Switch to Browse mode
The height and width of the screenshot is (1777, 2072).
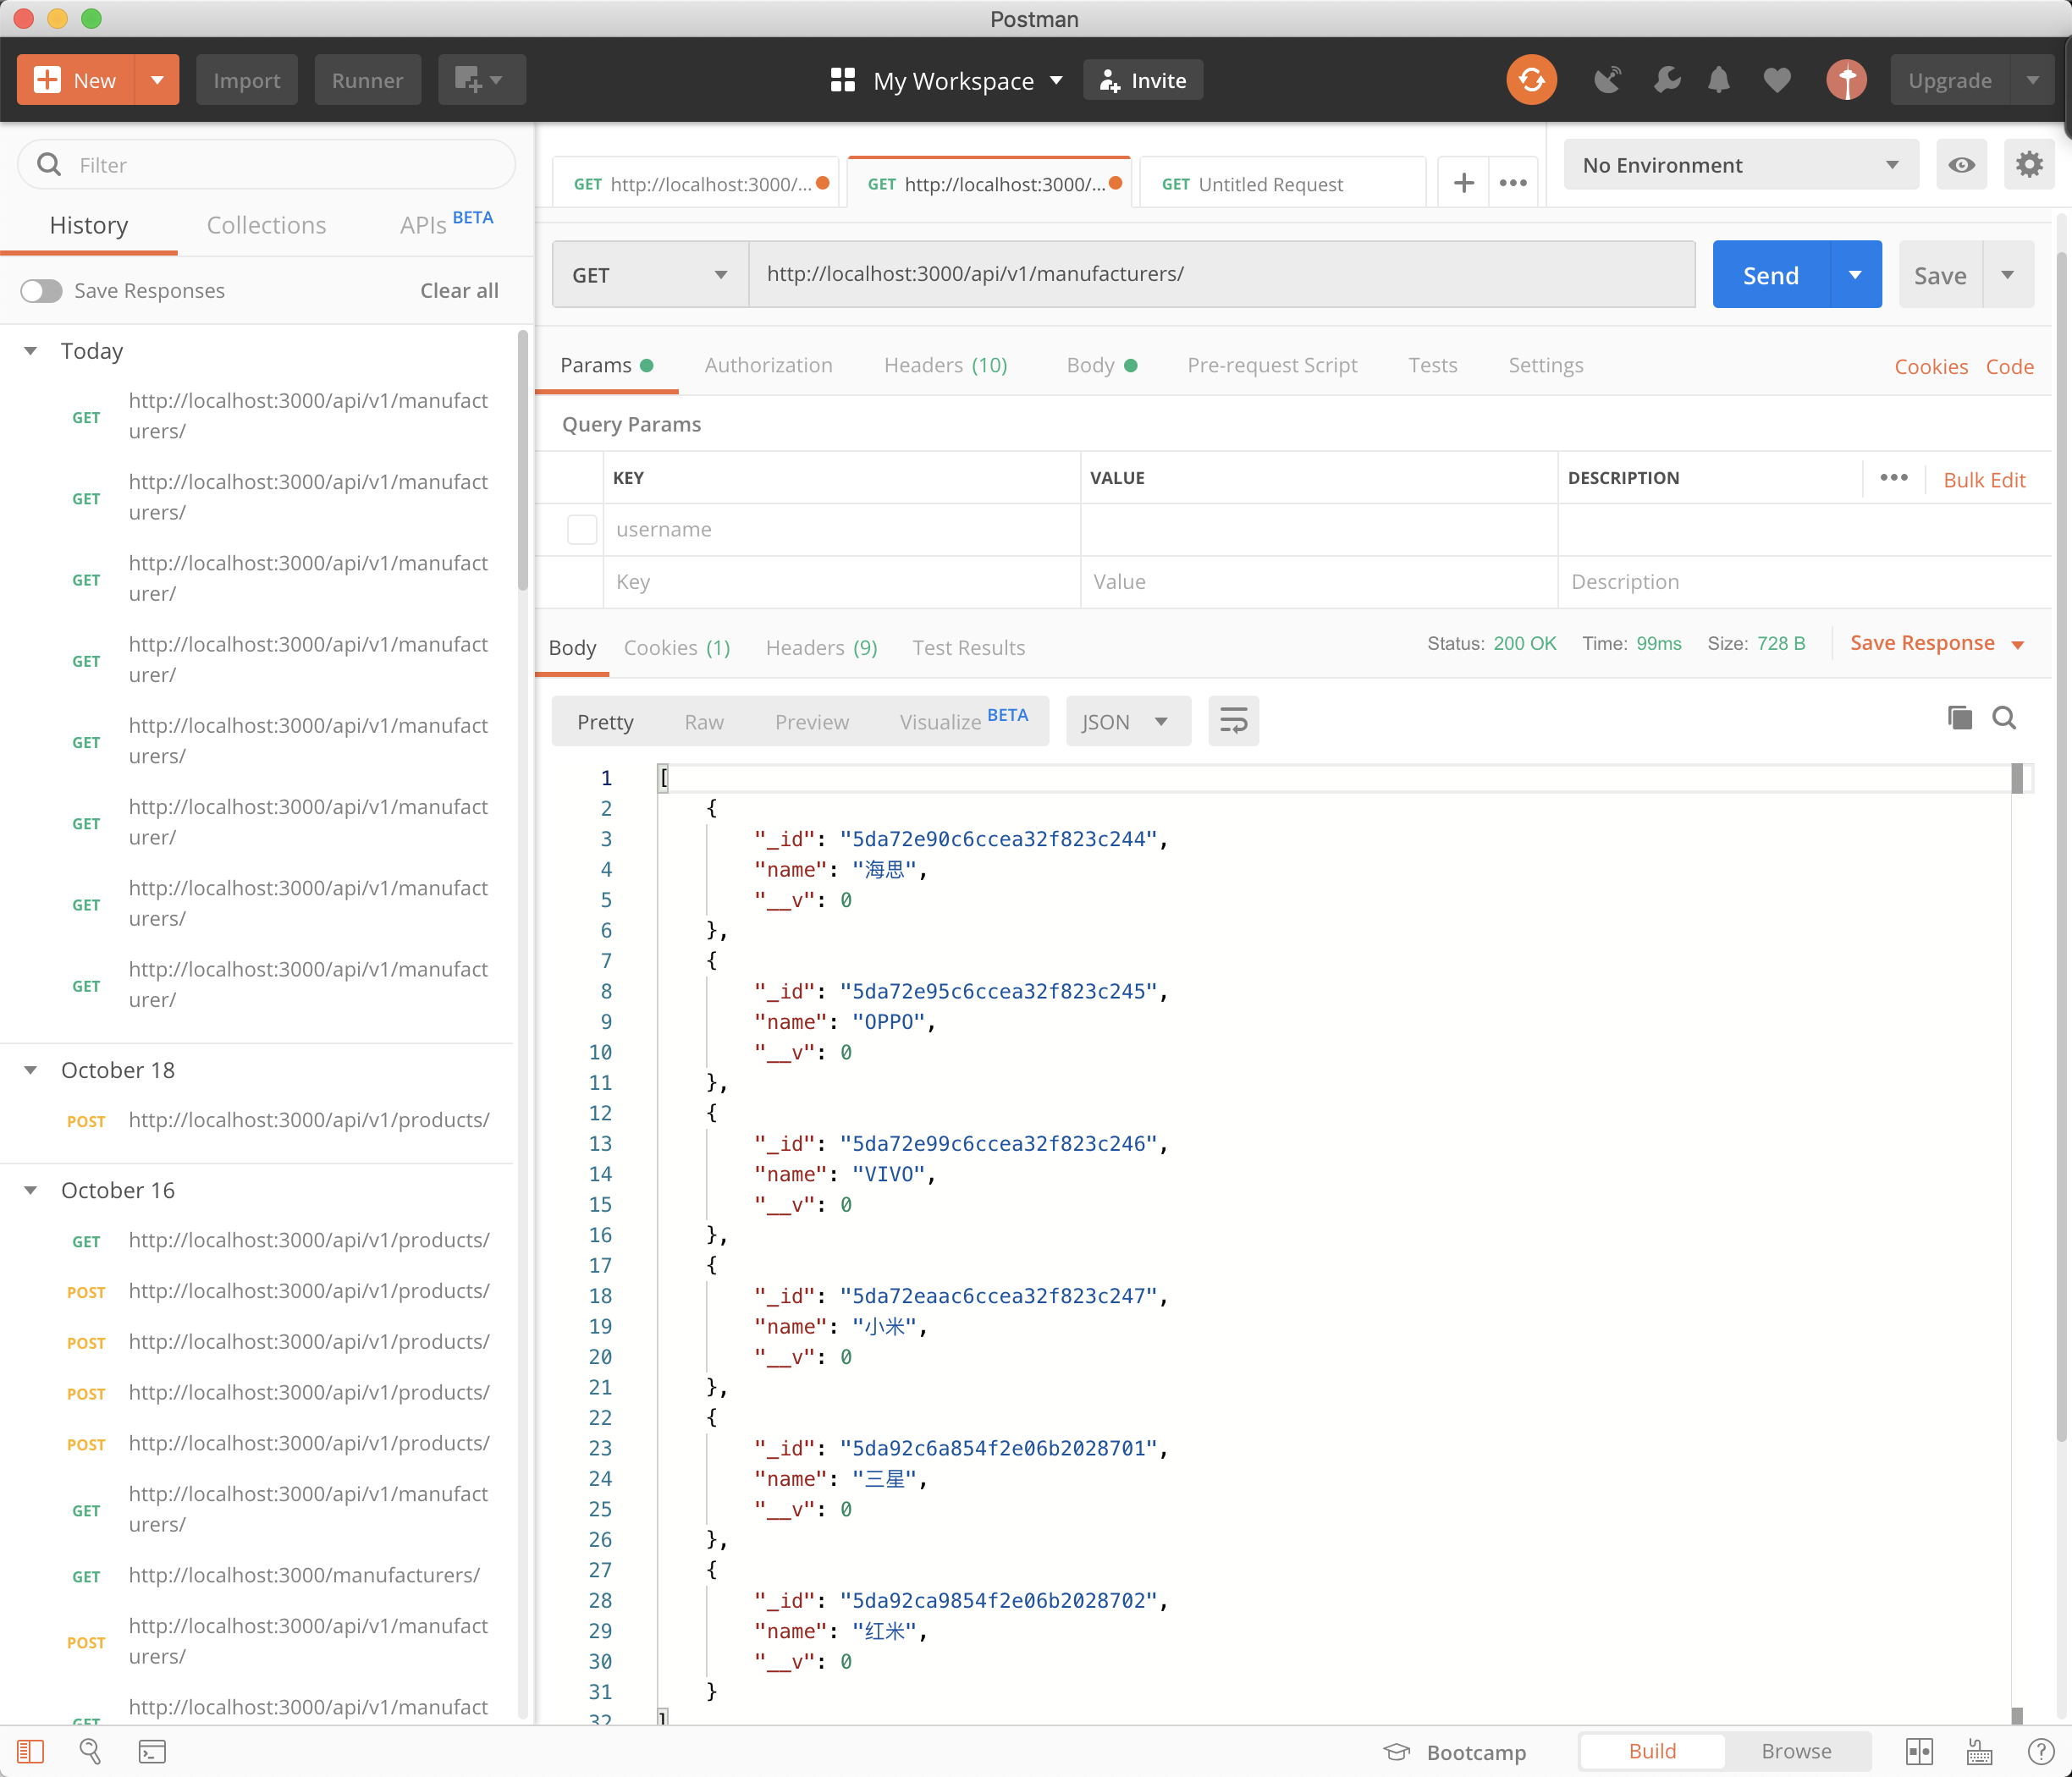tap(1796, 1751)
